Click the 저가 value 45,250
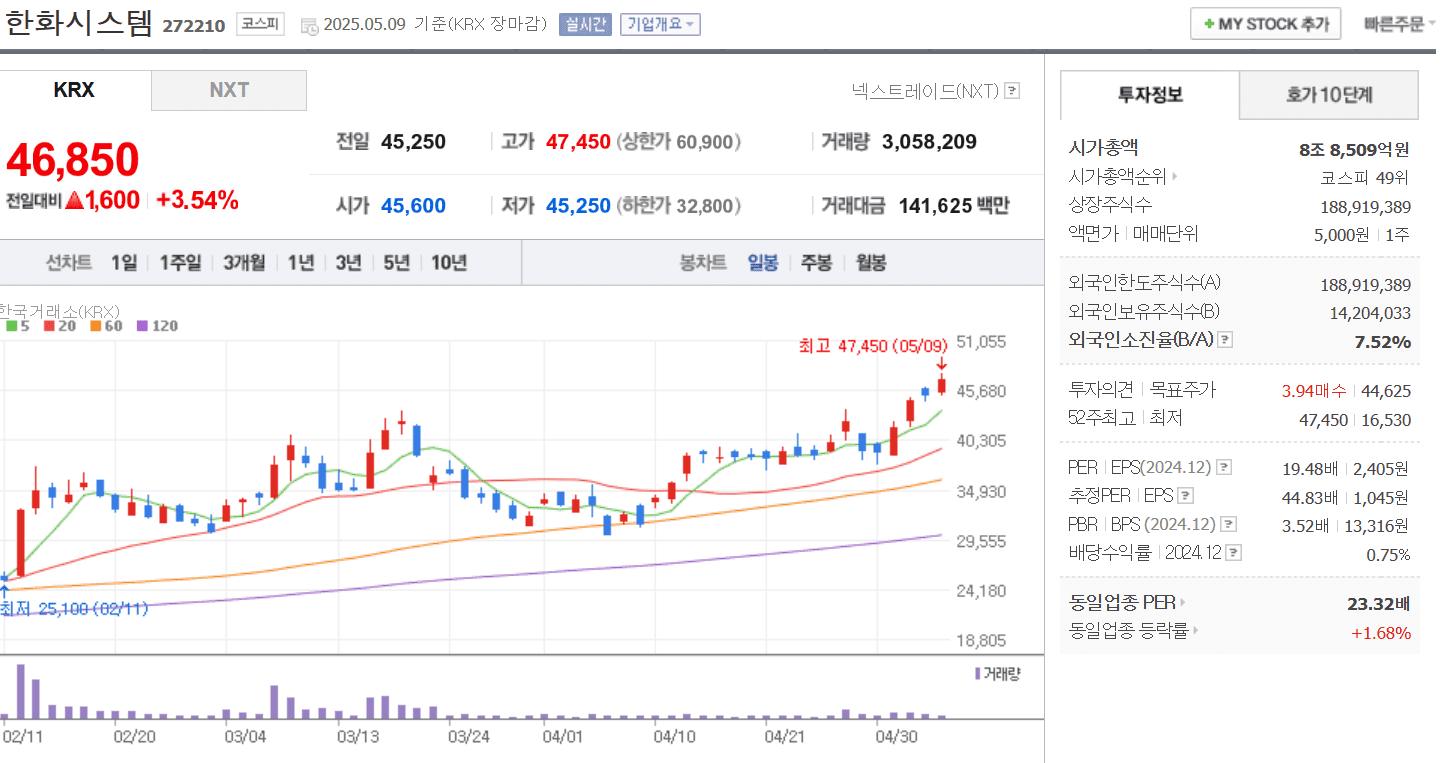This screenshot has width=1446, height=763. click(578, 206)
